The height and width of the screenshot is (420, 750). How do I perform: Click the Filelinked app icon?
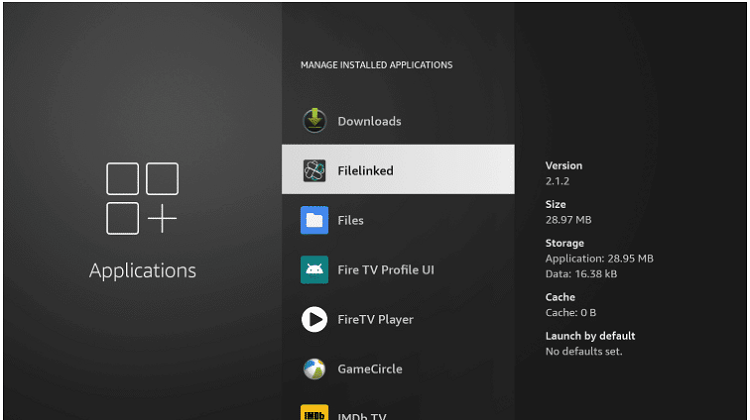[x=314, y=170]
